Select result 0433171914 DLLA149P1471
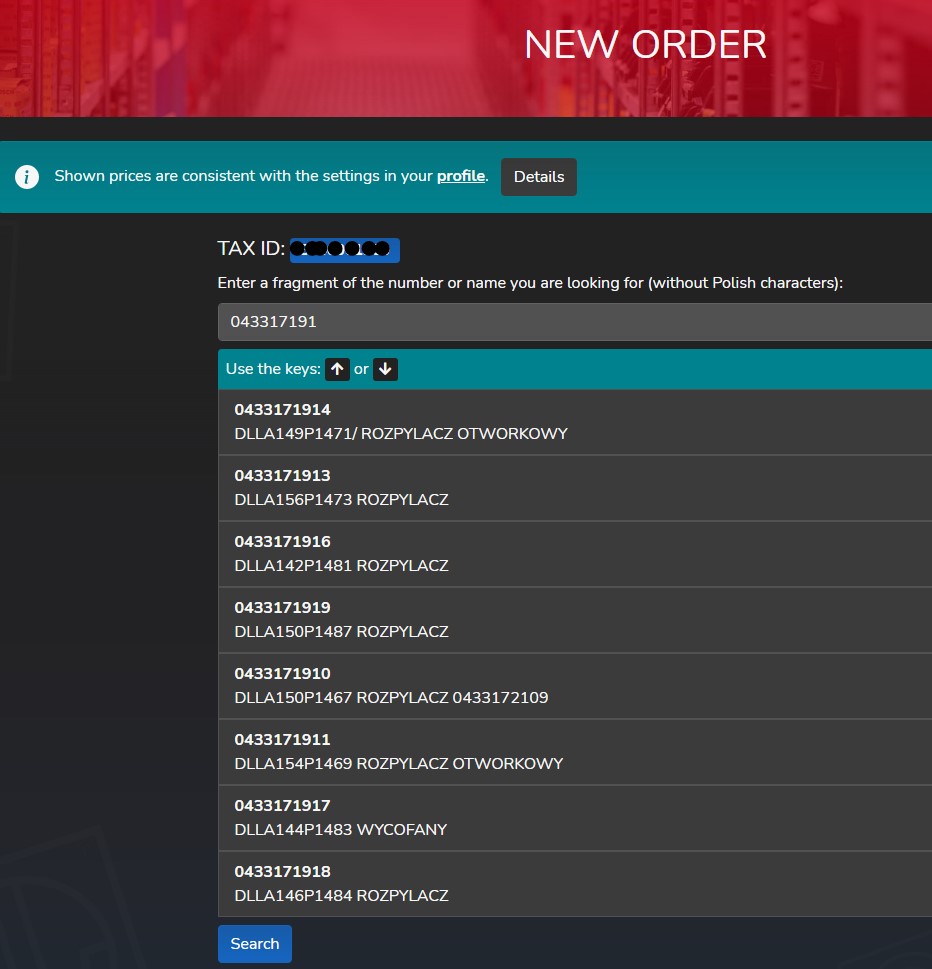 click(575, 422)
